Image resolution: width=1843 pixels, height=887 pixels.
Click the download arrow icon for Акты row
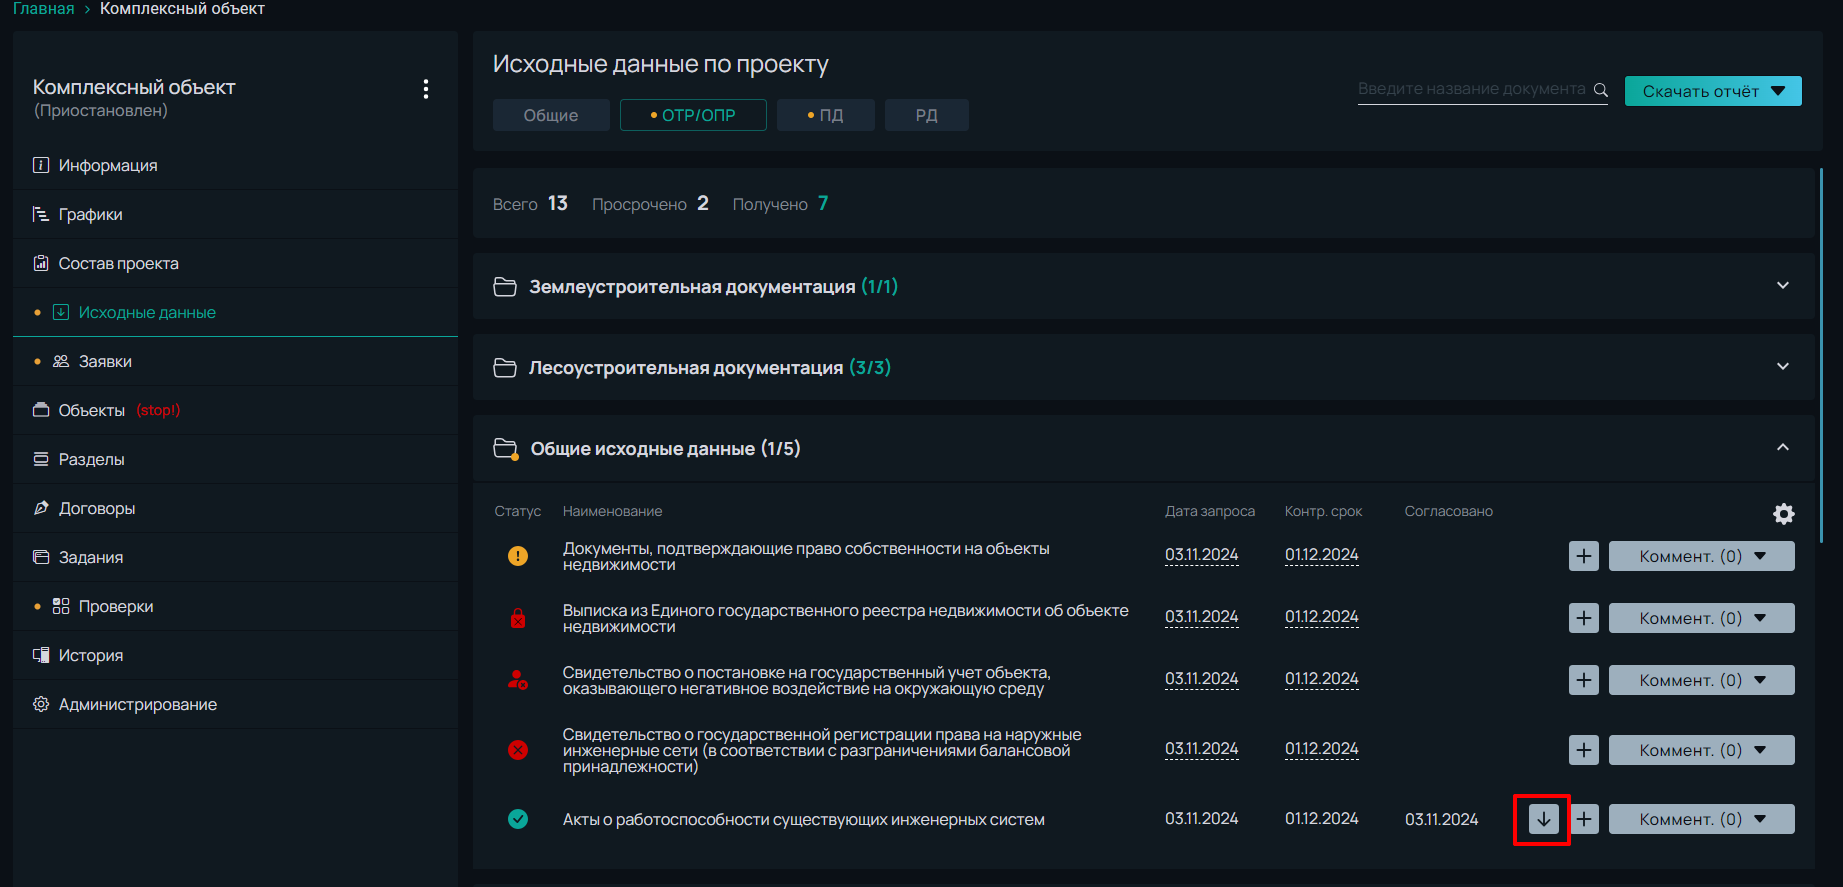click(1543, 819)
